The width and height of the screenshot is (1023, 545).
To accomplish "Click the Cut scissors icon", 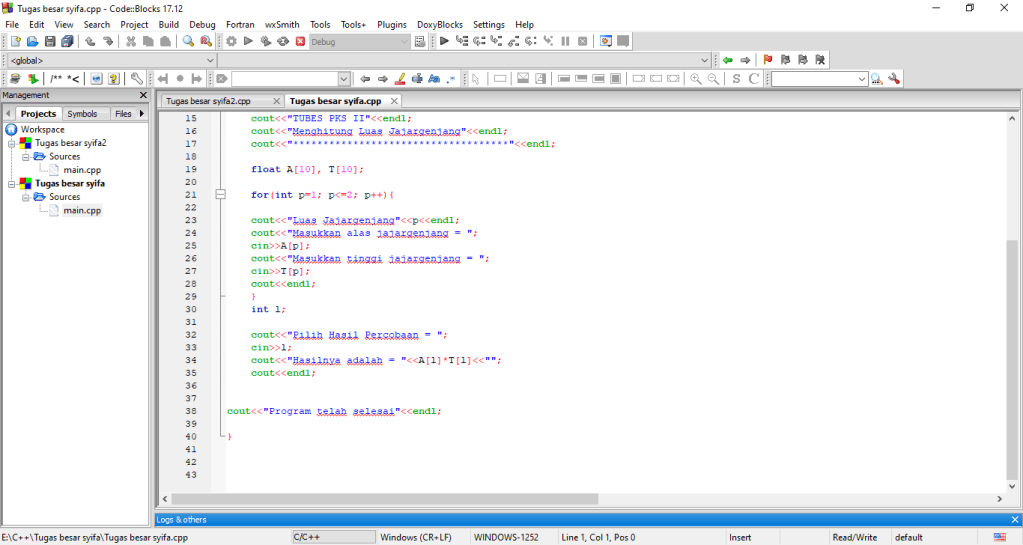I will point(131,42).
